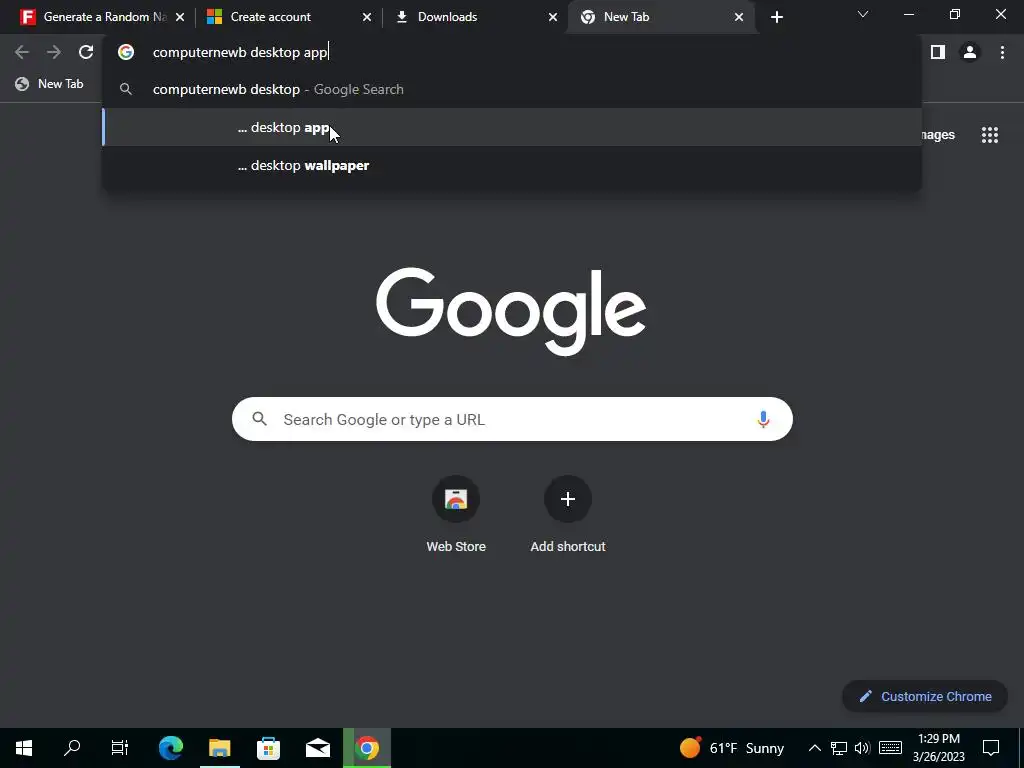Open the Web Store shortcut
This screenshot has height=768, width=1024.
456,515
